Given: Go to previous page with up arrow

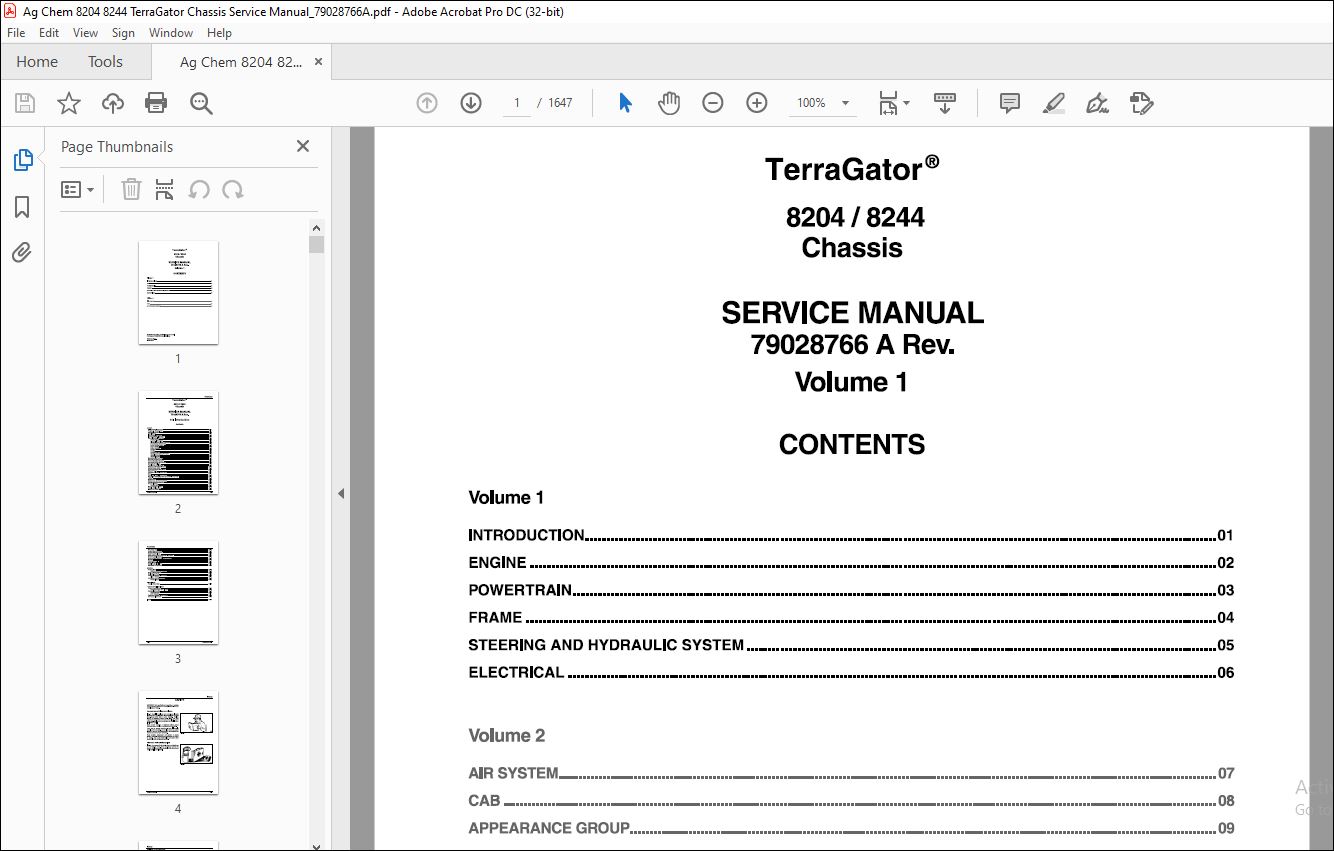Looking at the screenshot, I should coord(427,103).
